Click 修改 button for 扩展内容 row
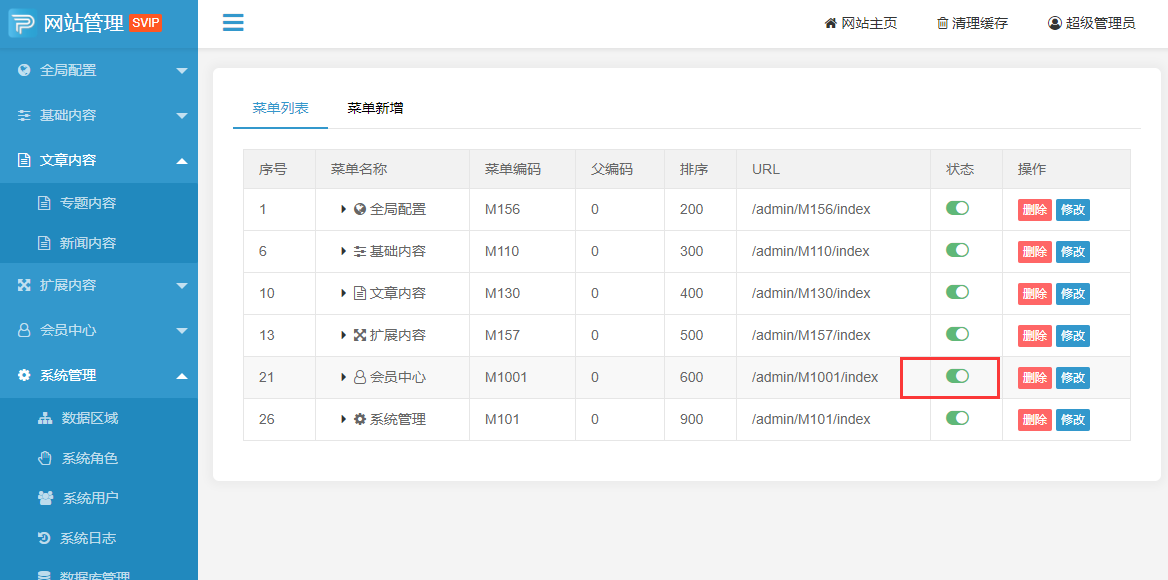1168x580 pixels. click(x=1072, y=336)
